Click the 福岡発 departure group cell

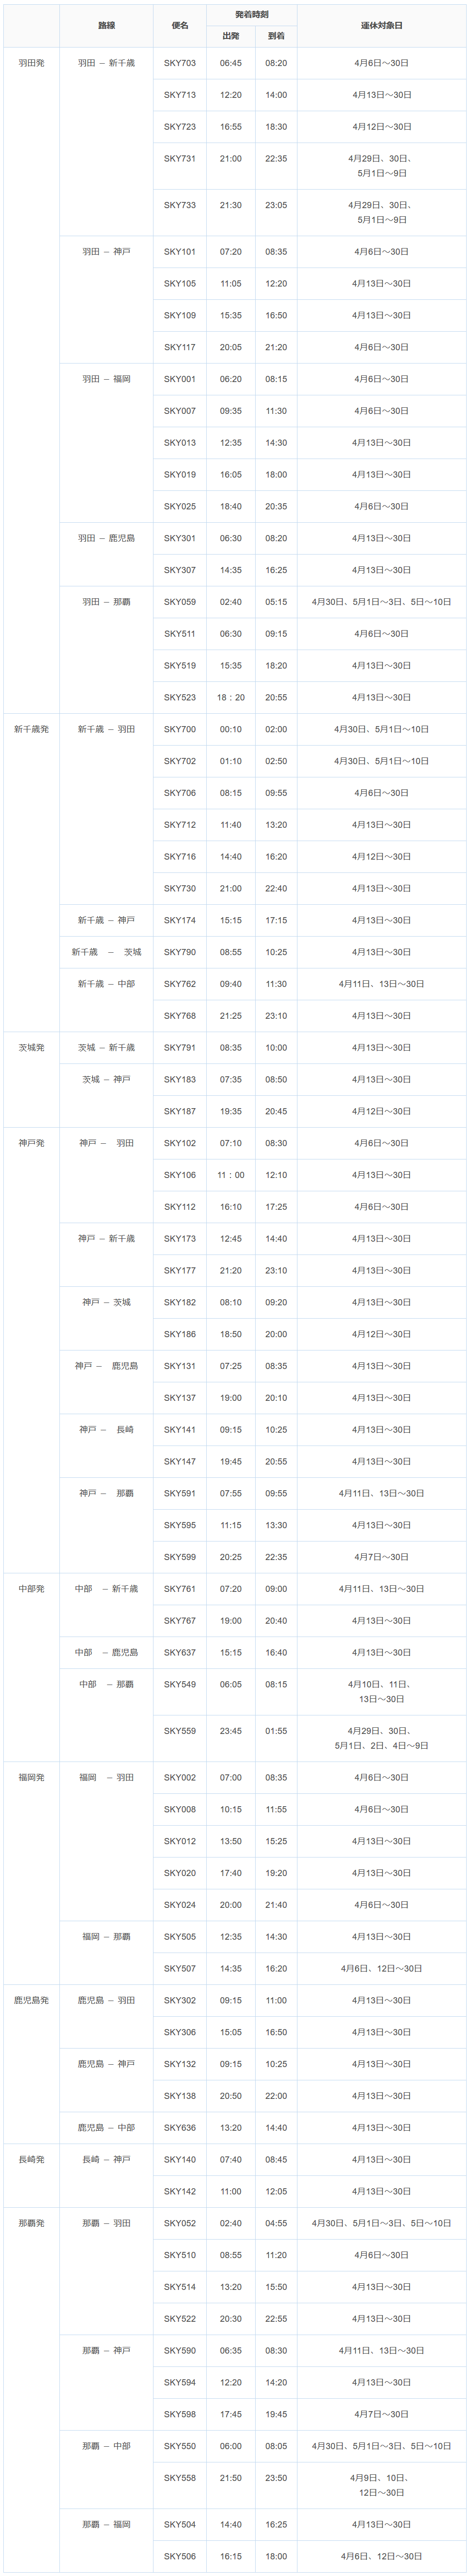click(x=31, y=1777)
